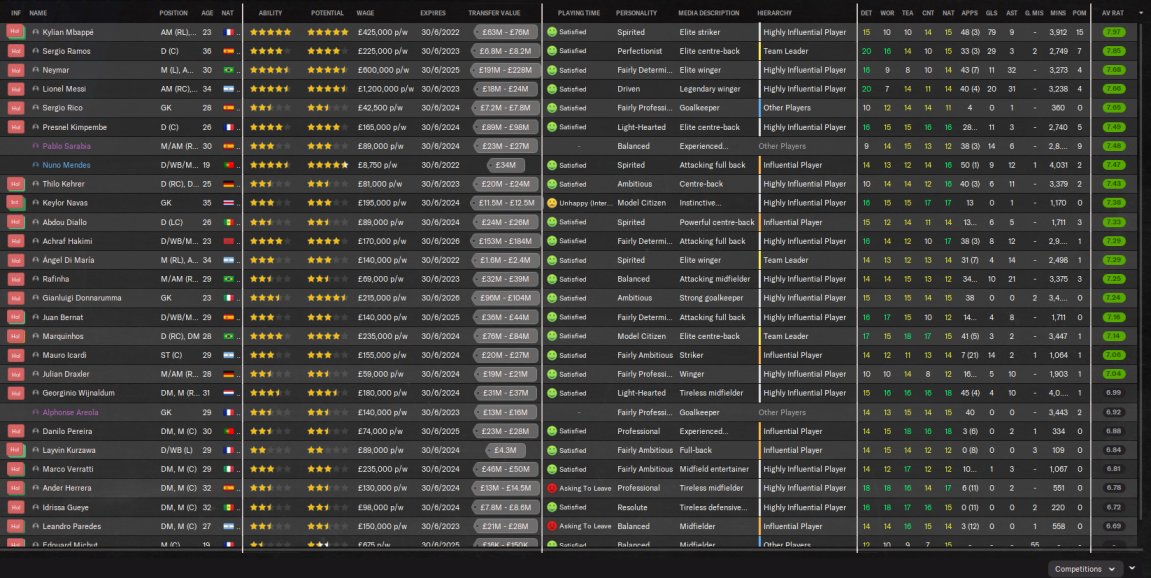
Task: Click the 7.97 average rating badge
Action: tap(1113, 32)
